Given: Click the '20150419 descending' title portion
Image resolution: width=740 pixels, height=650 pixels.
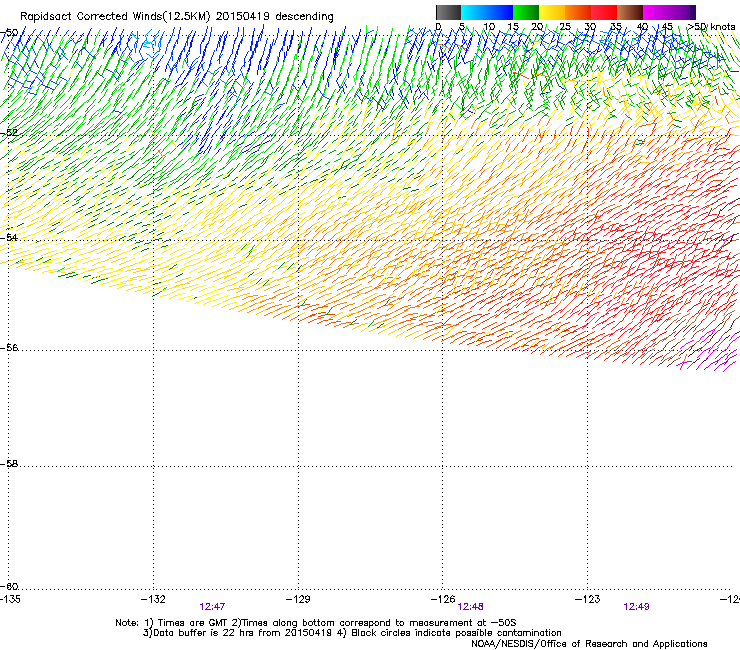Looking at the screenshot, I should (x=275, y=17).
